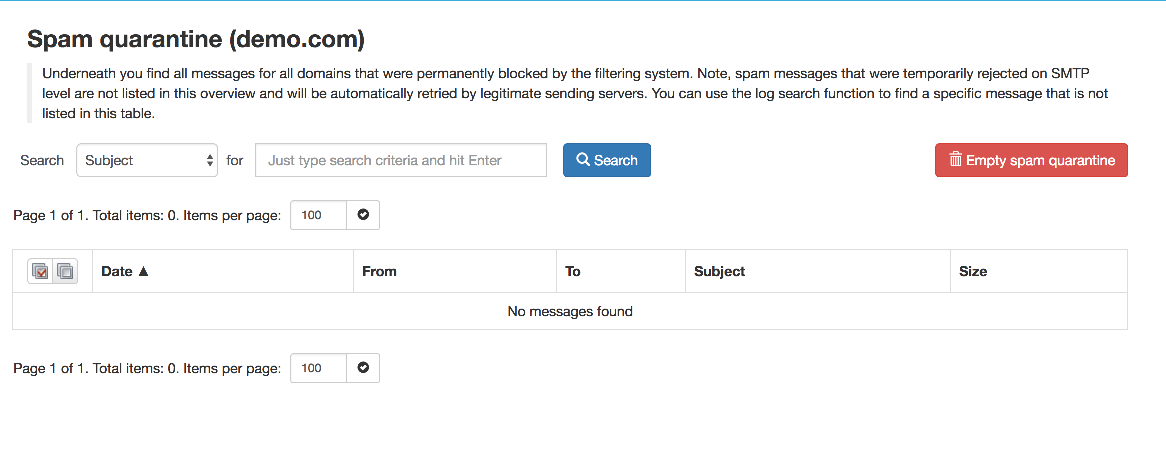The image size is (1166, 450).
Task: Click the up-down arrows of Subject selector
Action: click(209, 160)
